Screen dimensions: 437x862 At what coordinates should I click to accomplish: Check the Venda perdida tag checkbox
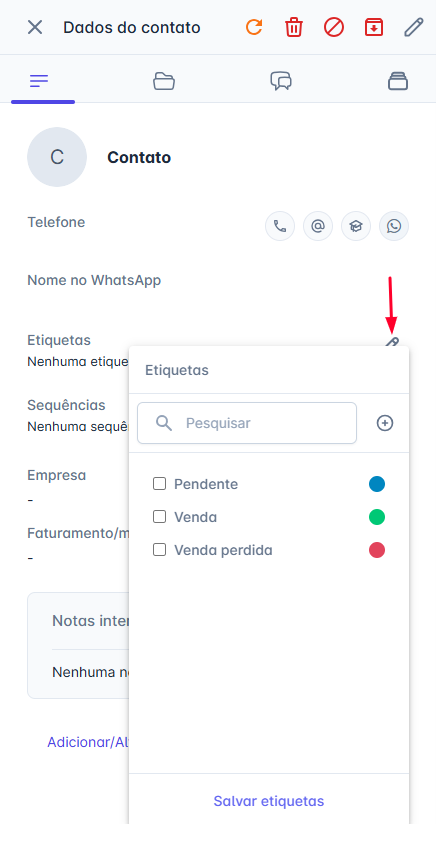159,550
